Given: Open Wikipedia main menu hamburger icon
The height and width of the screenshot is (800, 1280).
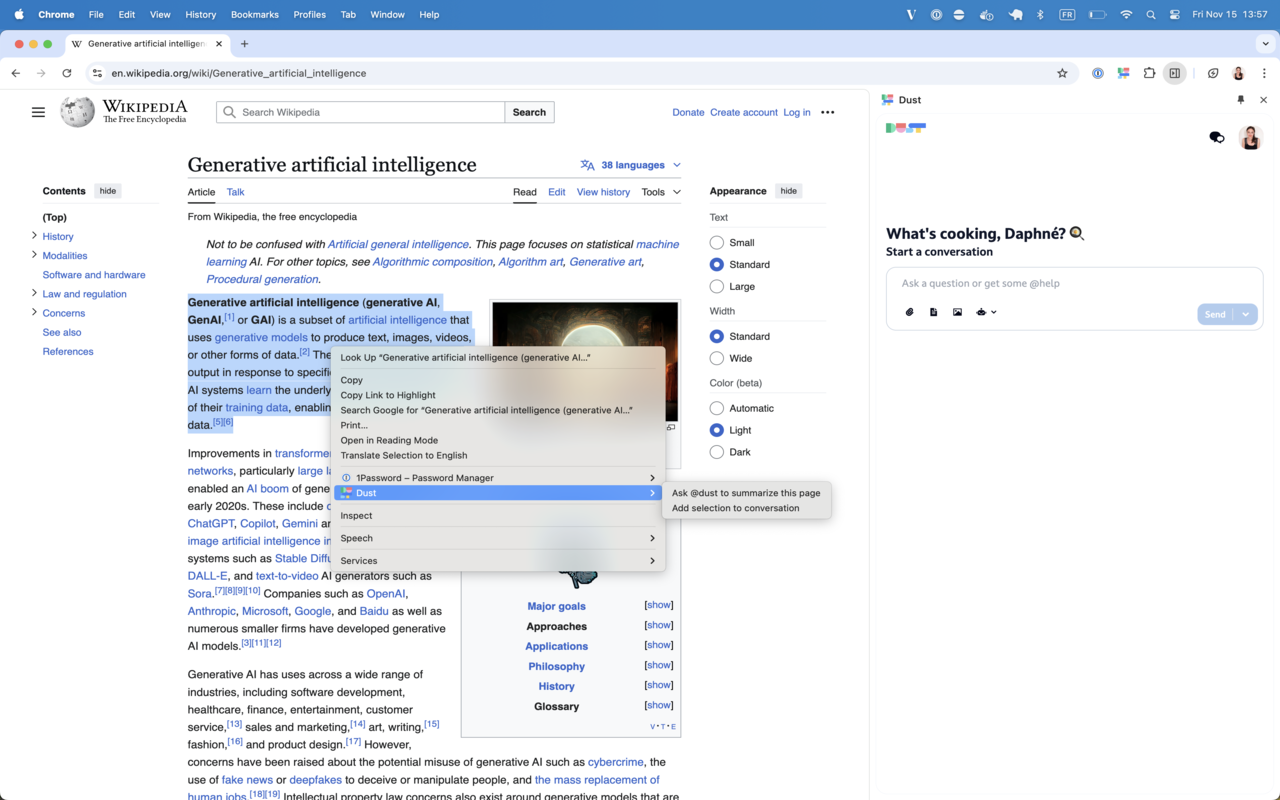Looking at the screenshot, I should 38,112.
